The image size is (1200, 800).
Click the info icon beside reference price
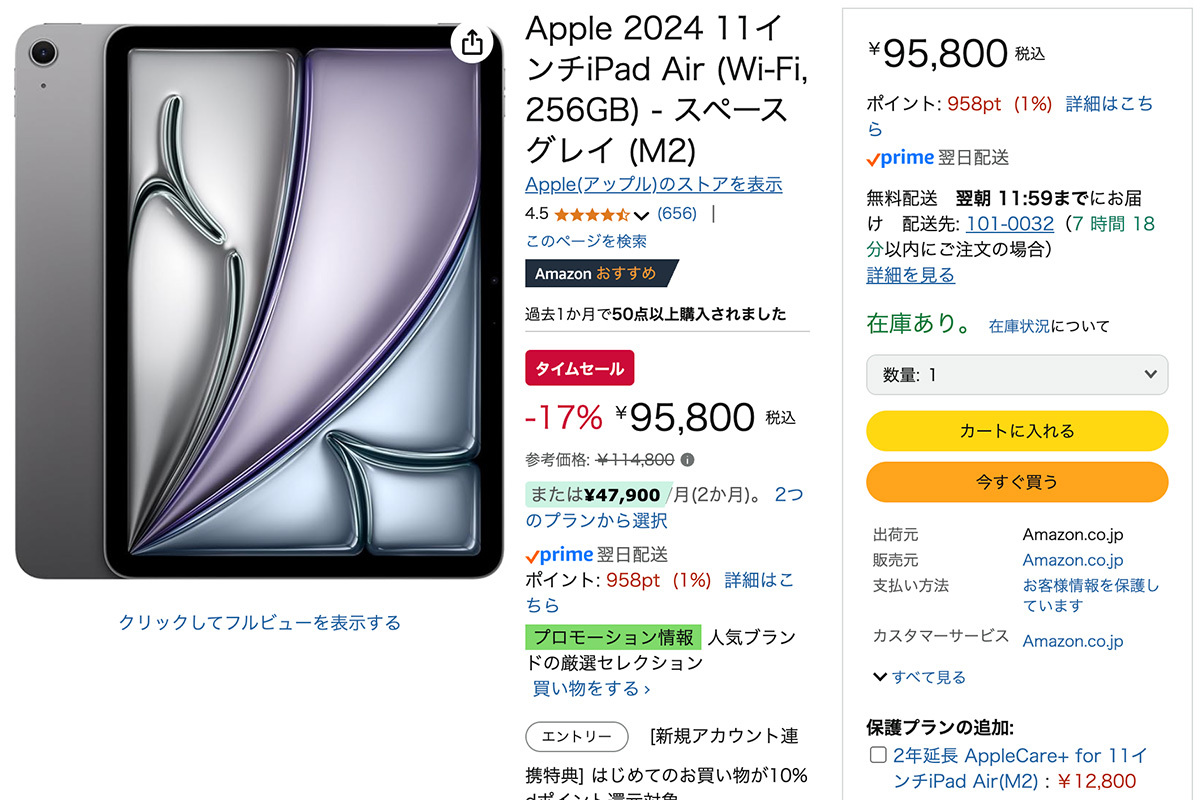coord(687,461)
